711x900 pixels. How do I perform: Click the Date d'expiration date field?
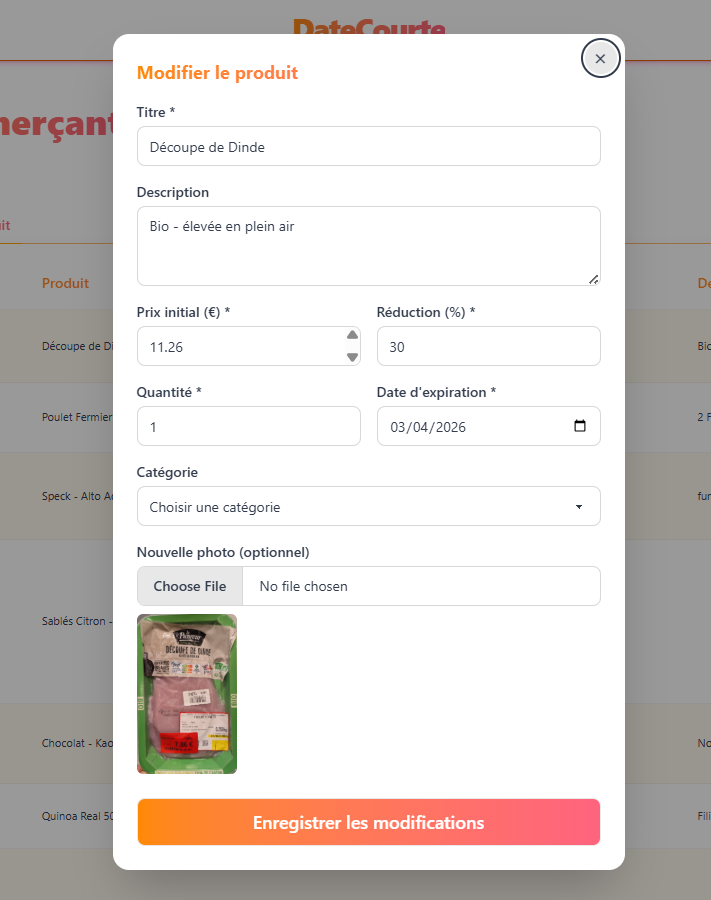488,426
